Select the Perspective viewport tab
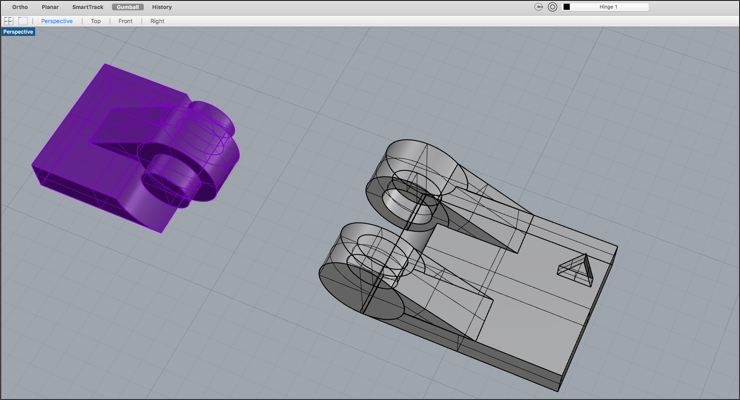 [57, 21]
